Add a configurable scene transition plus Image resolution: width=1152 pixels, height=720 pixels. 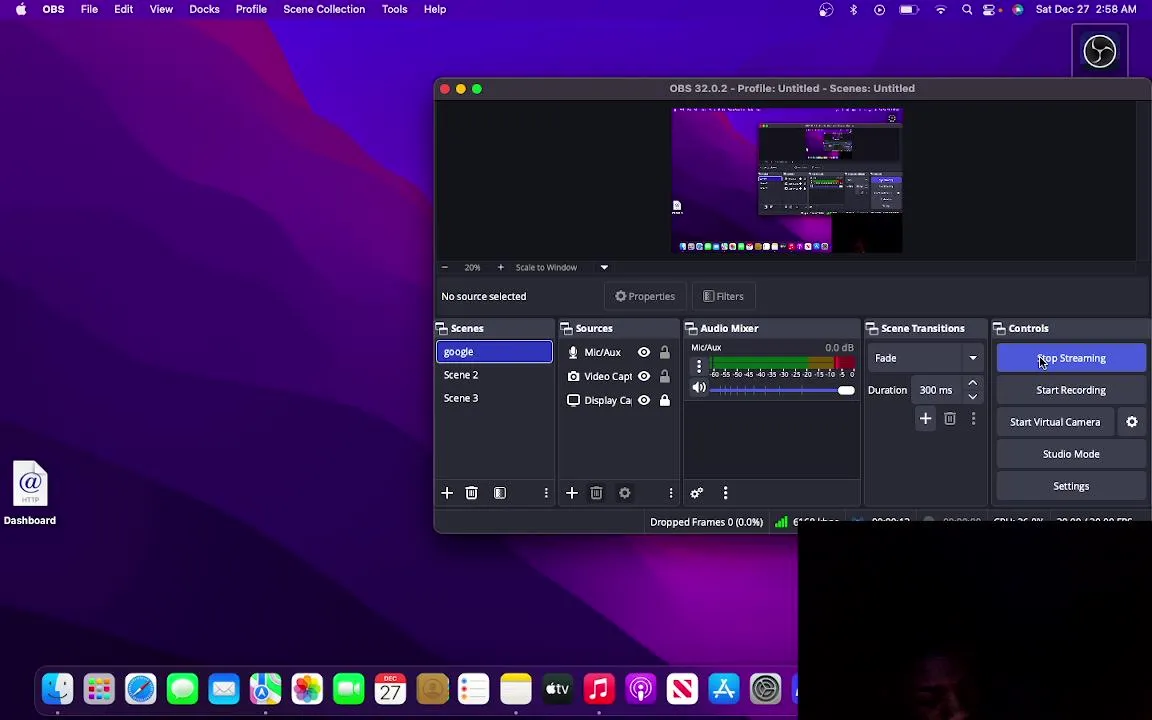tap(926, 419)
